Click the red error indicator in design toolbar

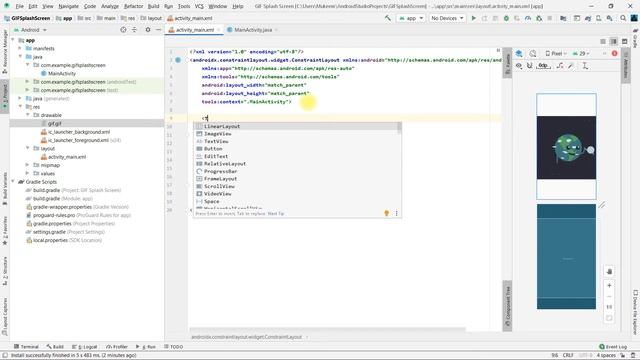point(615,53)
